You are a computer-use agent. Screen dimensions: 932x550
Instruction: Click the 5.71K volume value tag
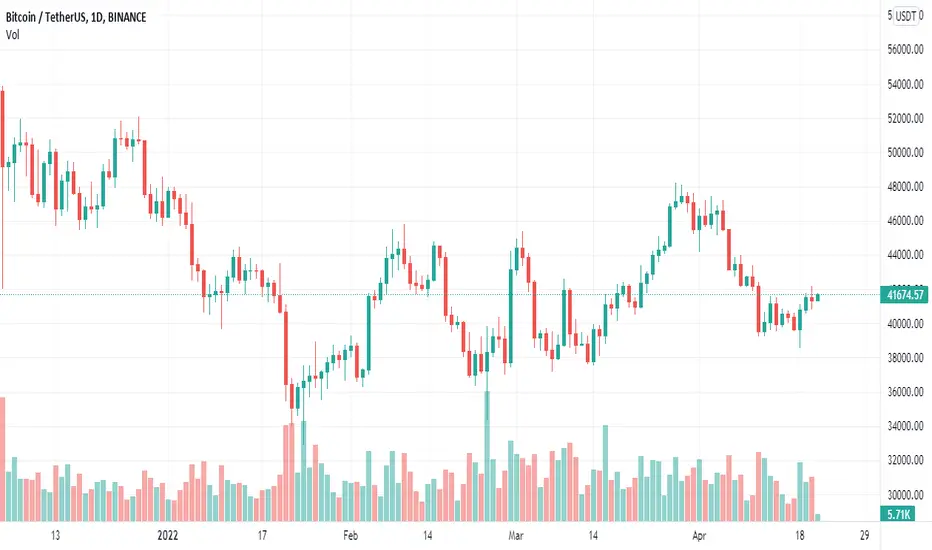(898, 514)
